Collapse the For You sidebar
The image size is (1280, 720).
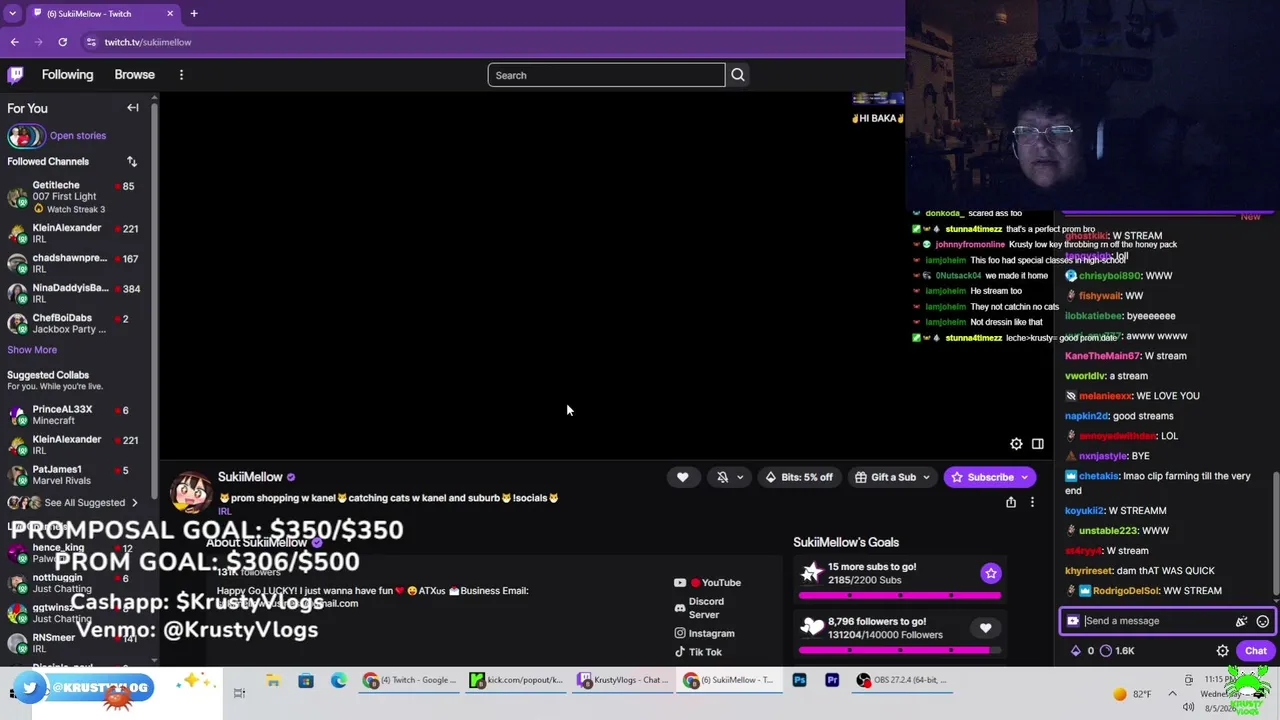tap(133, 108)
